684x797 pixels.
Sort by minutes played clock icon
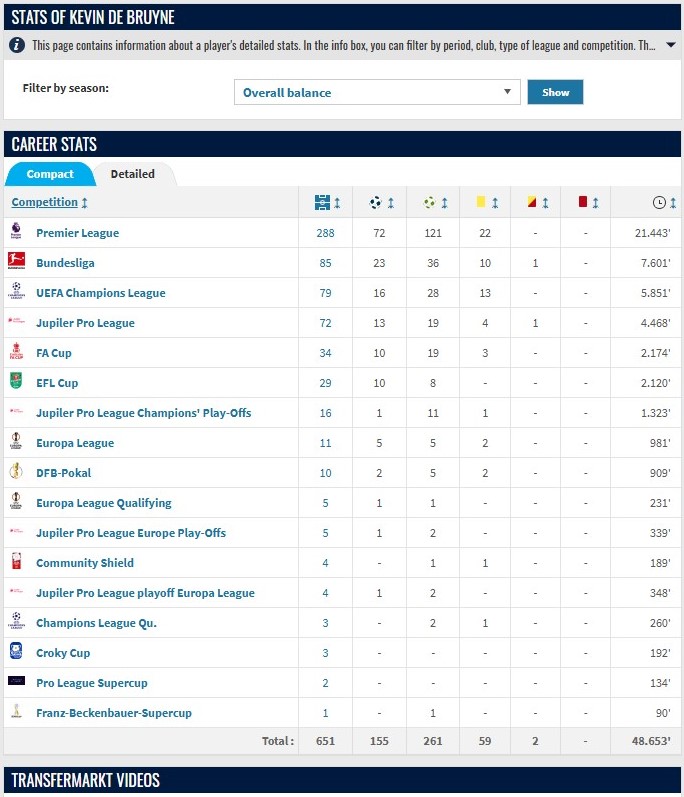(659, 202)
